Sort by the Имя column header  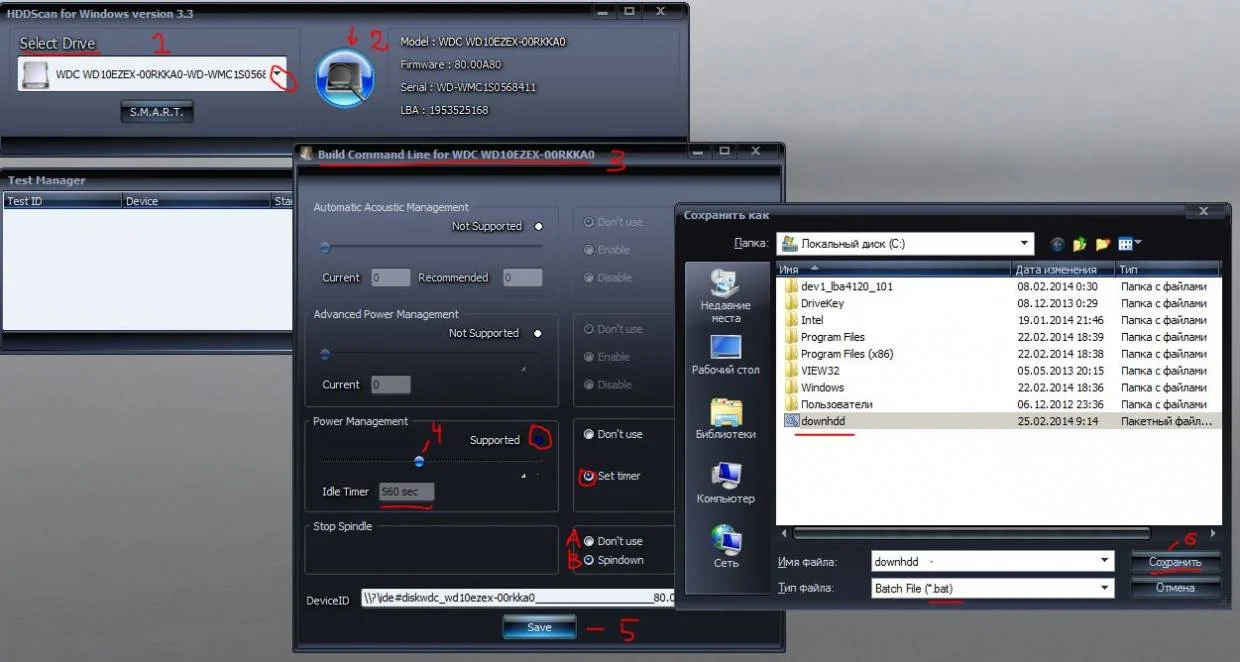(893, 269)
